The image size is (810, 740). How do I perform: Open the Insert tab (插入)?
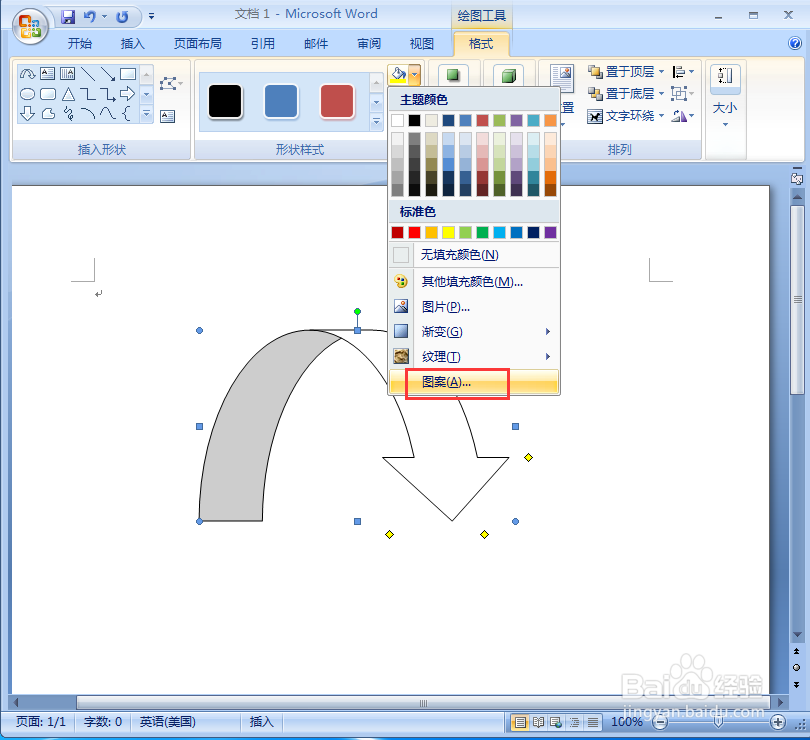(133, 44)
